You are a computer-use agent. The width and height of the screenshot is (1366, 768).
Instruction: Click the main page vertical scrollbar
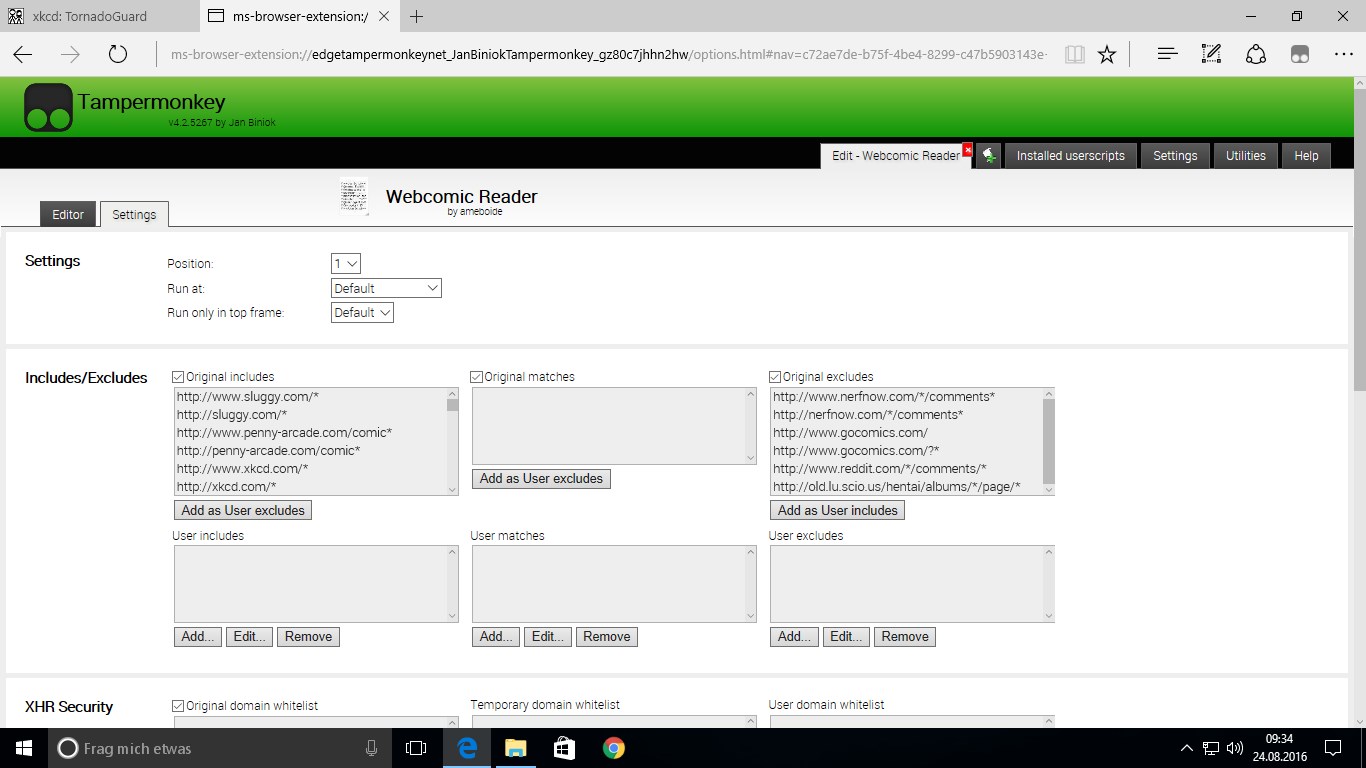click(1359, 403)
